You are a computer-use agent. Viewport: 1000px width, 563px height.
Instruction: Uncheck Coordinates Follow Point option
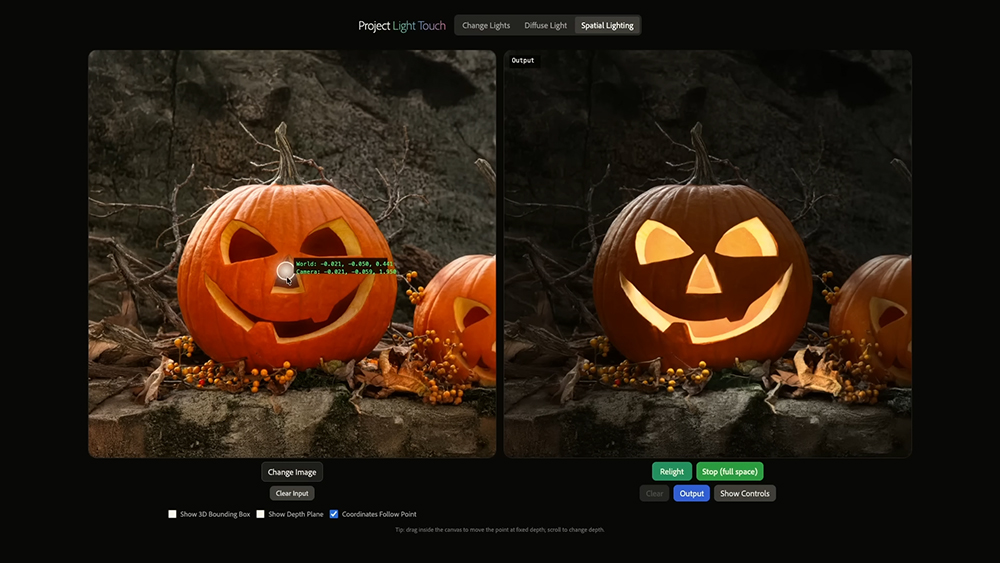point(334,514)
